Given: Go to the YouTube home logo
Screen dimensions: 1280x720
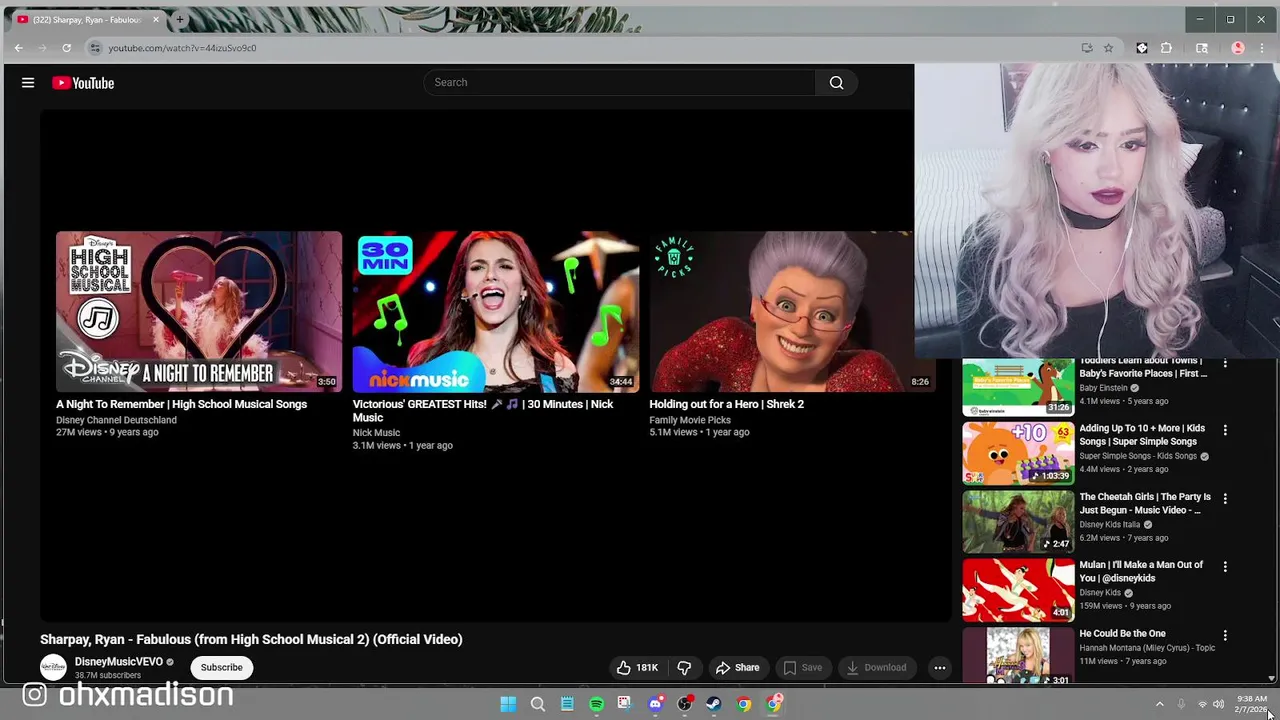Looking at the screenshot, I should 83,83.
